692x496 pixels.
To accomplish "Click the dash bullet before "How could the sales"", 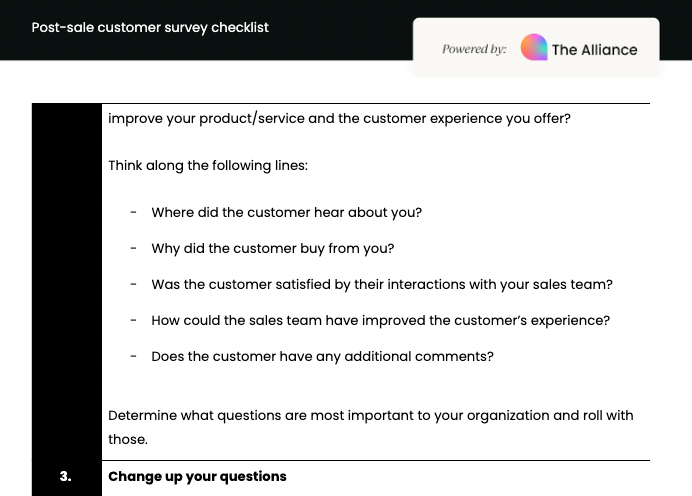I will [x=133, y=320].
